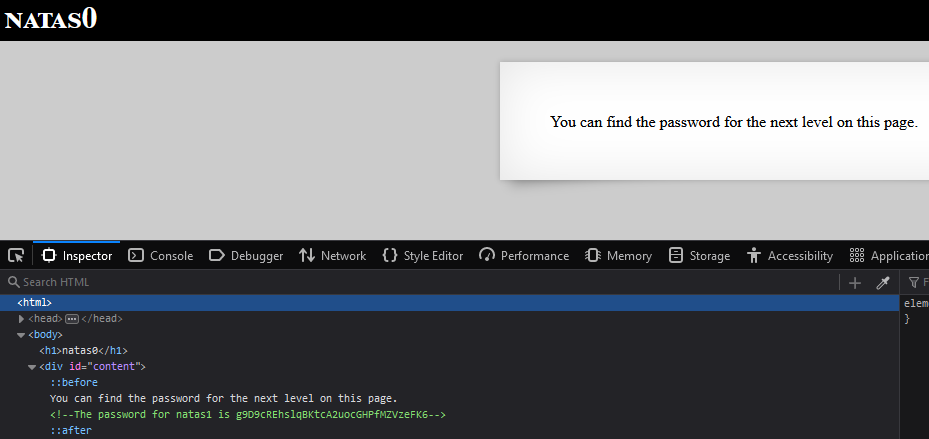Image resolution: width=929 pixels, height=439 pixels.
Task: Activate the element picker tool
Action: [x=15, y=255]
